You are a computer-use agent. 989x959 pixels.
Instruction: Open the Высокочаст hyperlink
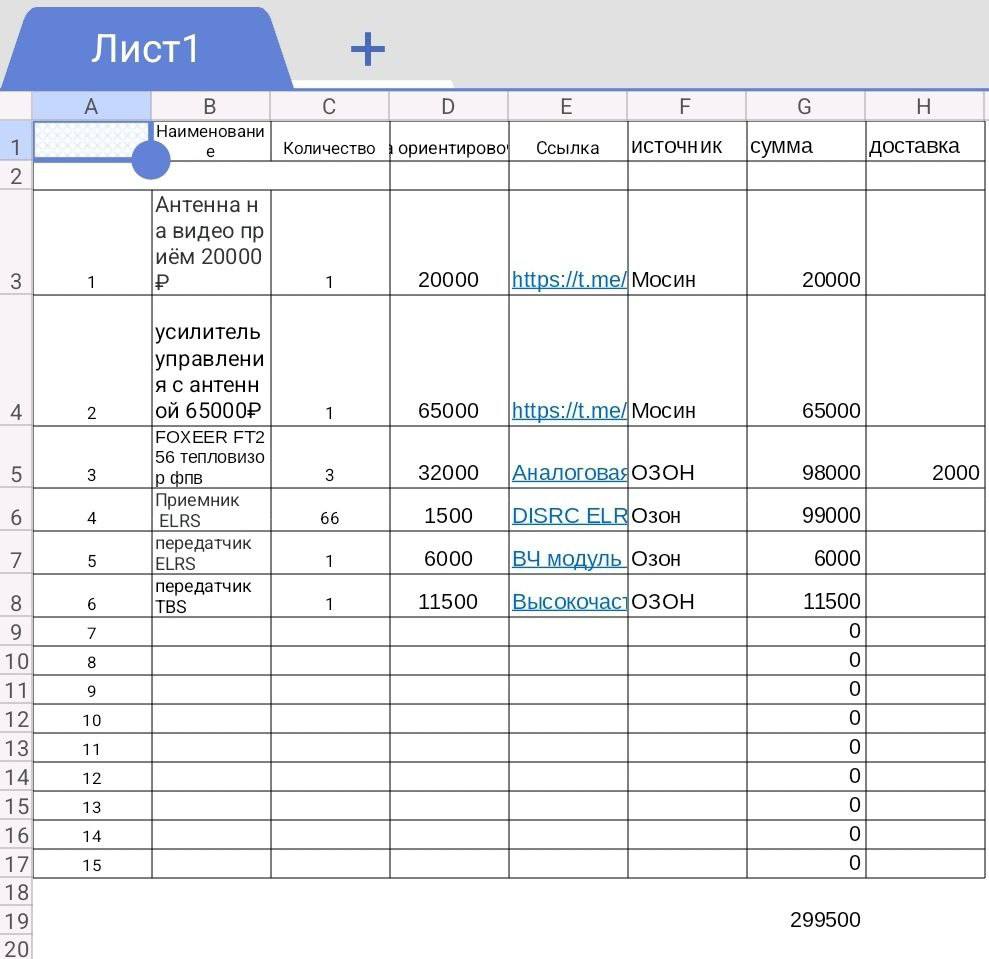click(x=570, y=601)
